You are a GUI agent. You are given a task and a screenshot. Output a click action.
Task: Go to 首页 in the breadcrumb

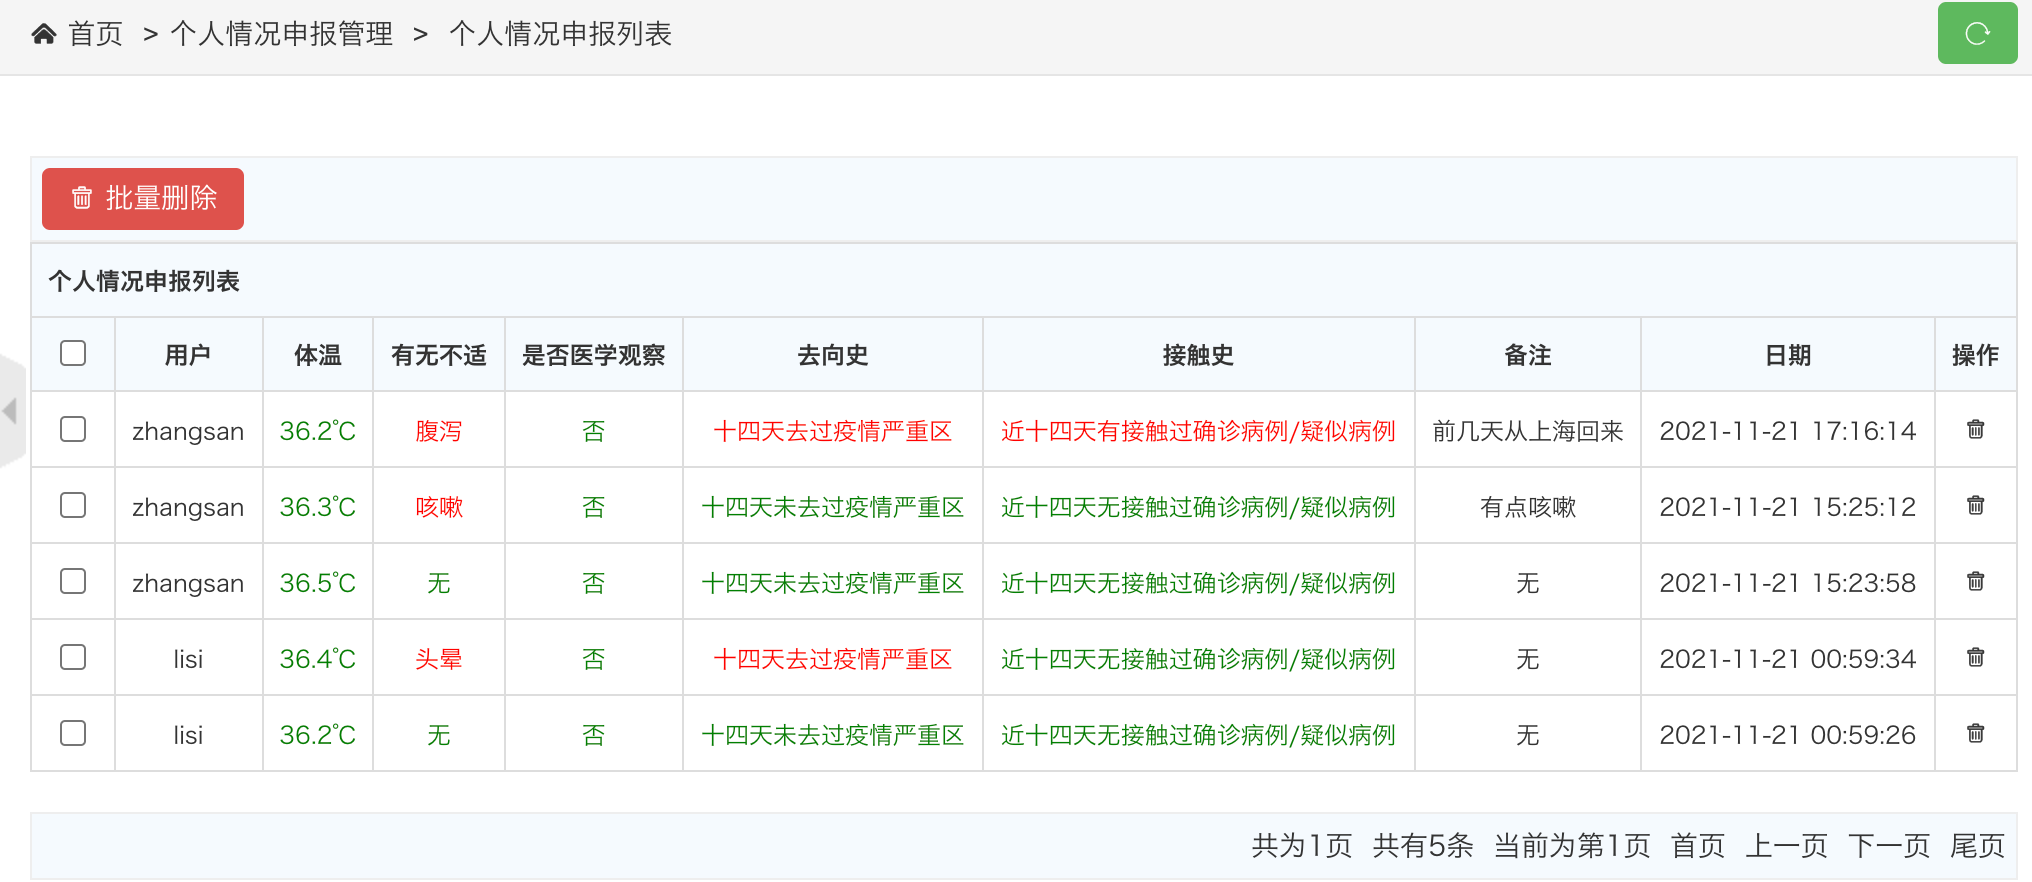click(x=95, y=35)
